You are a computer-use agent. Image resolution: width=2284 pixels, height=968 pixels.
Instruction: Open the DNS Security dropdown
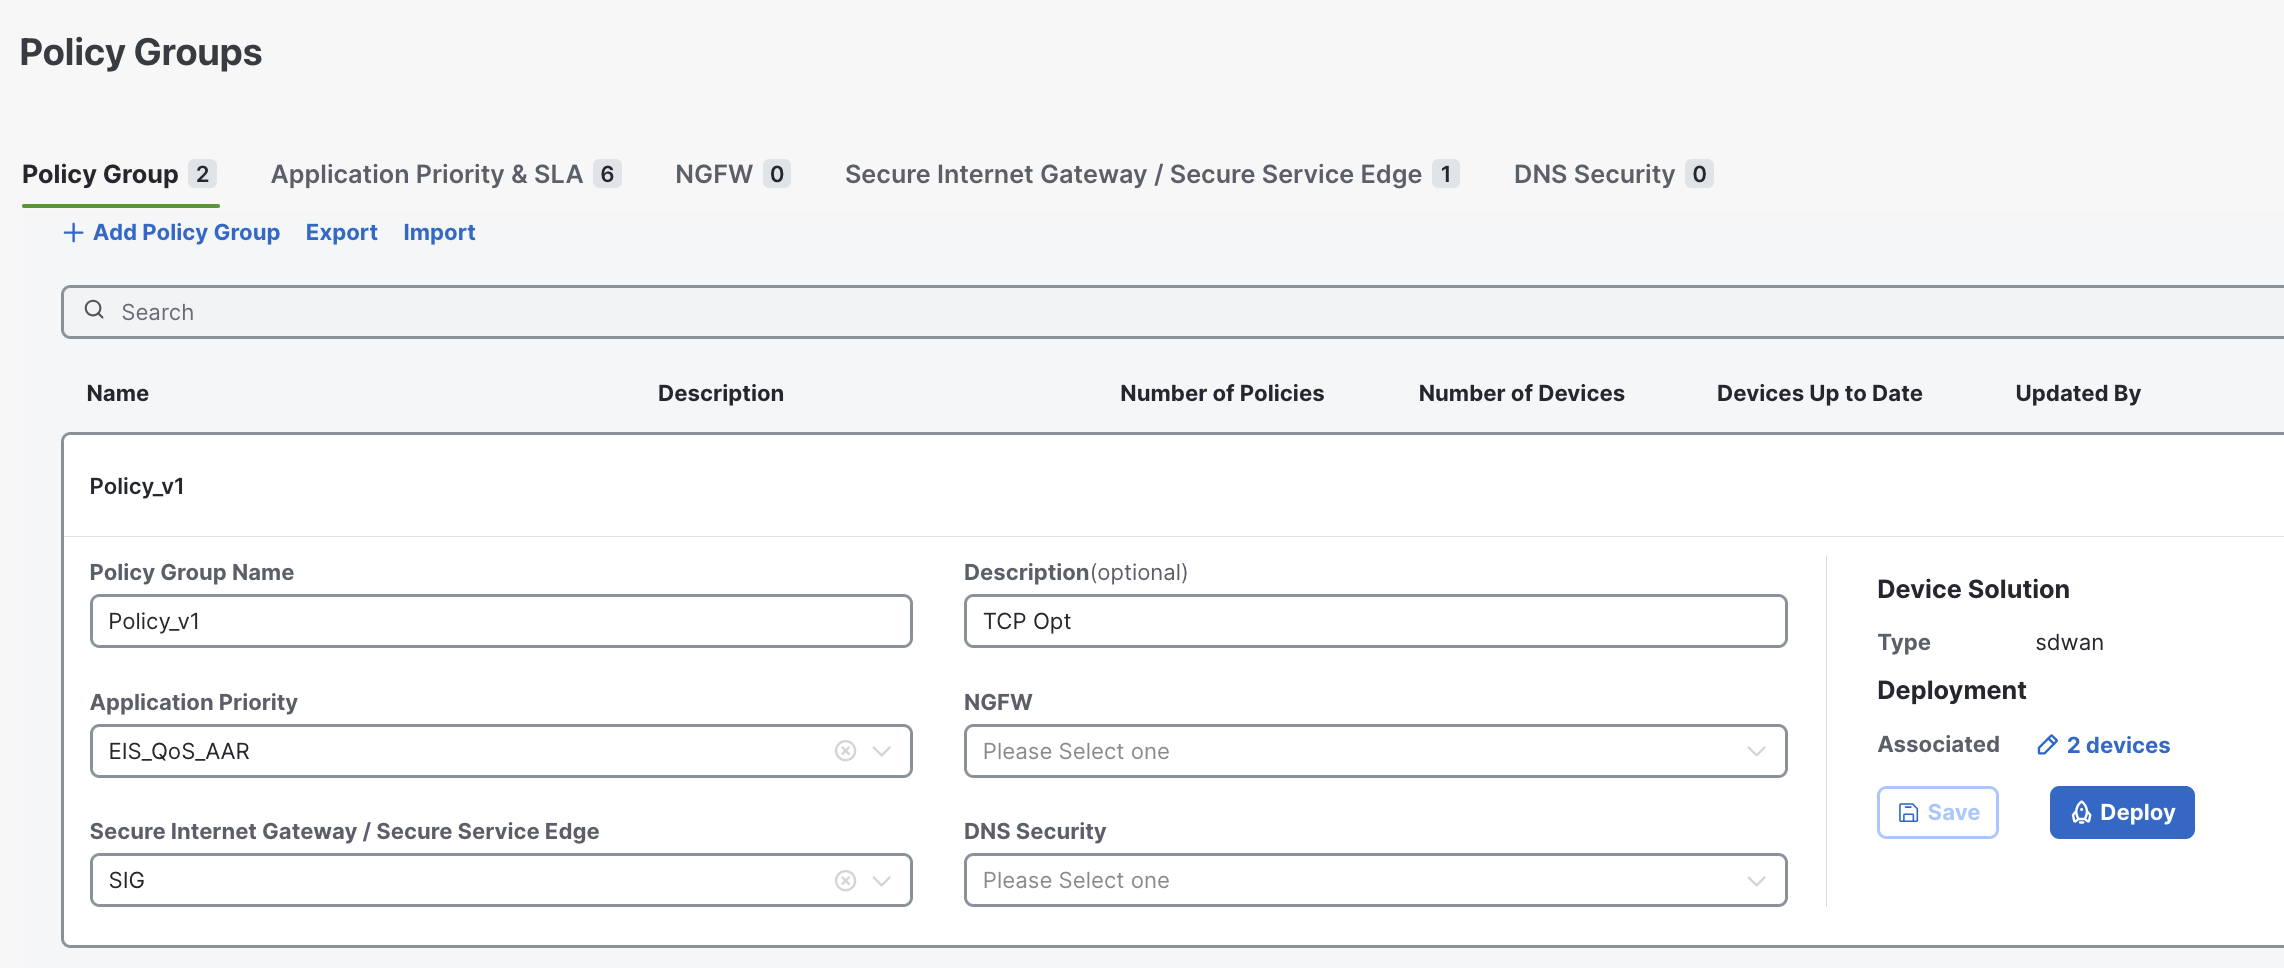[x=1374, y=880]
